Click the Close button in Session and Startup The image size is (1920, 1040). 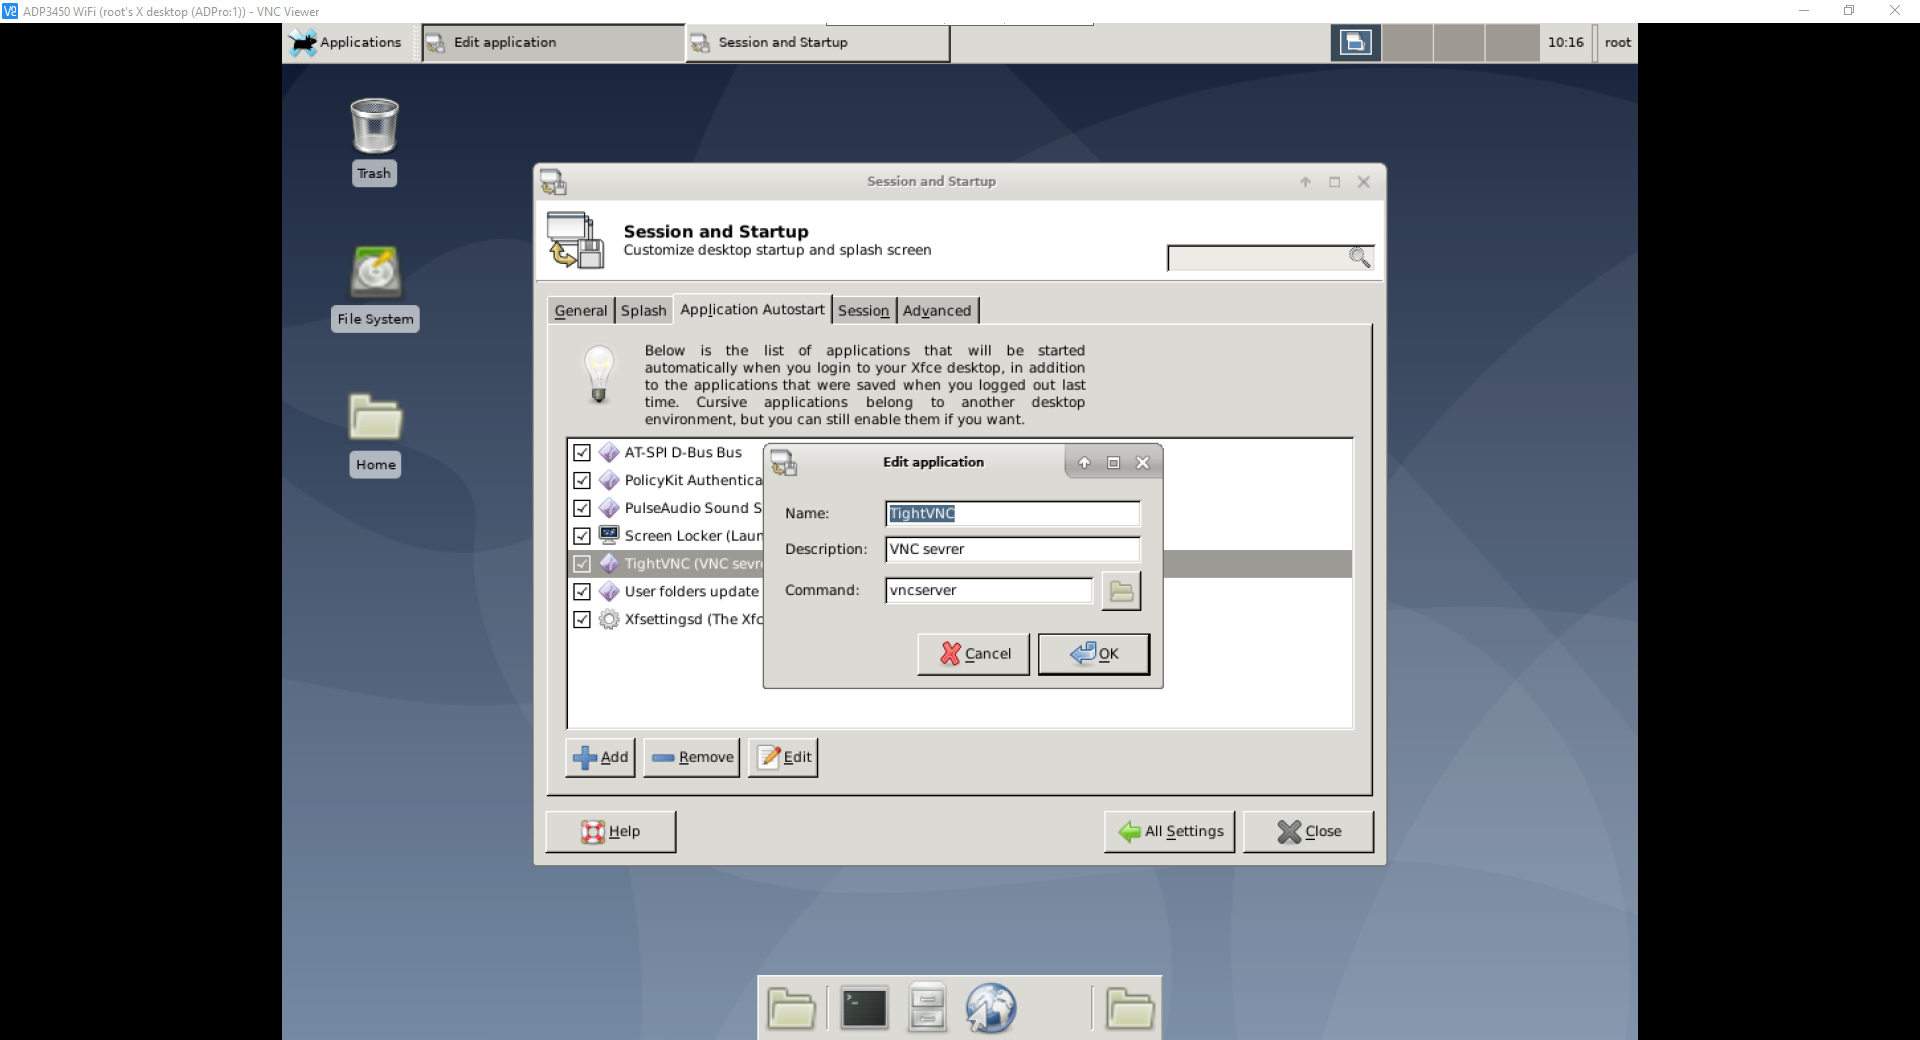1308,832
